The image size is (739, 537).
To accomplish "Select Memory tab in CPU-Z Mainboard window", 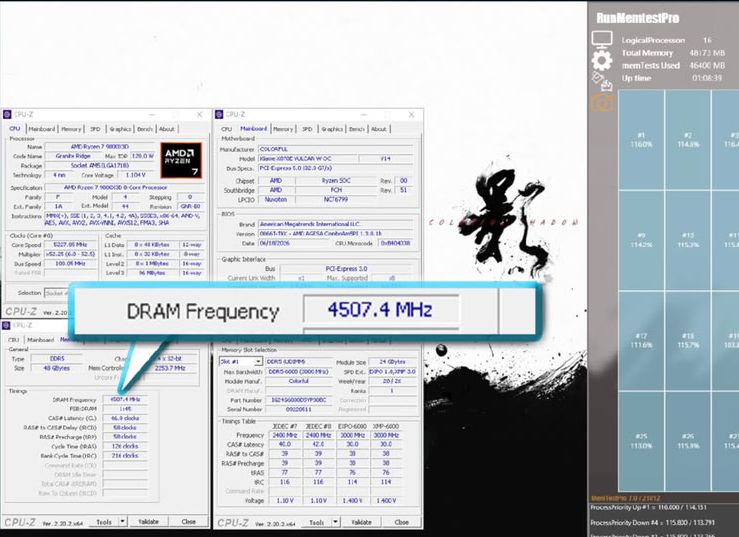I will coord(283,129).
